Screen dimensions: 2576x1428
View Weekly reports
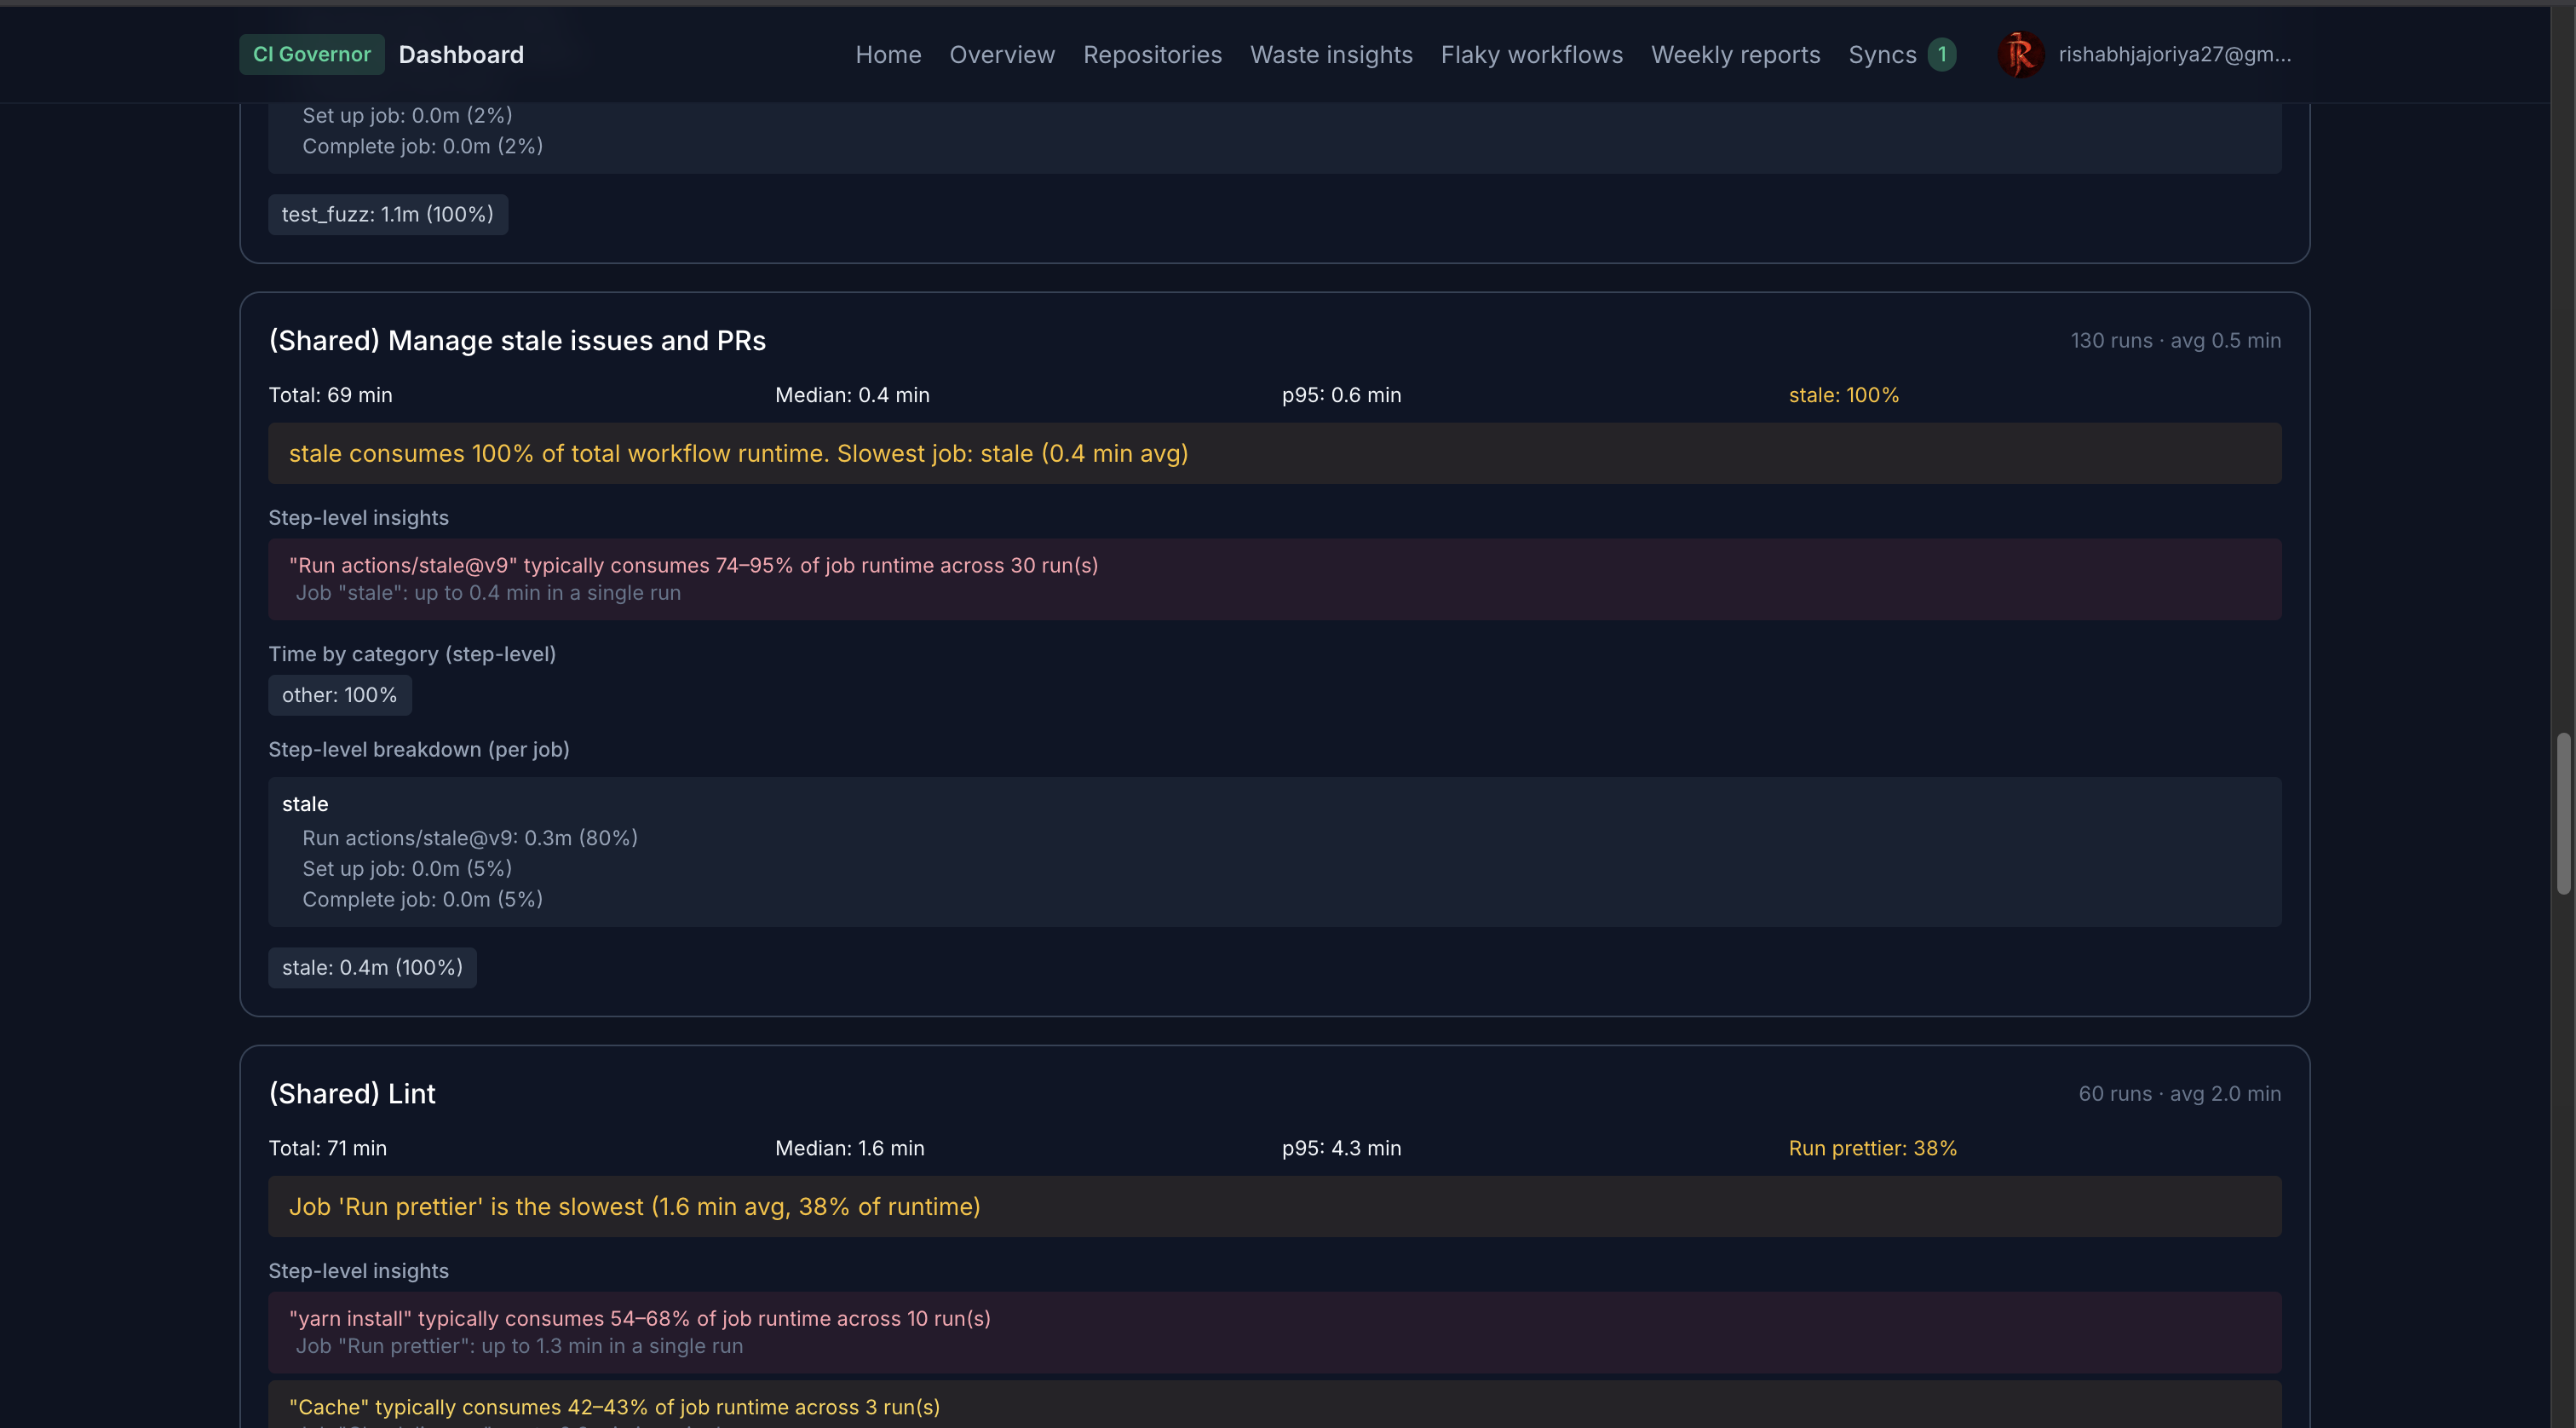pos(1734,54)
